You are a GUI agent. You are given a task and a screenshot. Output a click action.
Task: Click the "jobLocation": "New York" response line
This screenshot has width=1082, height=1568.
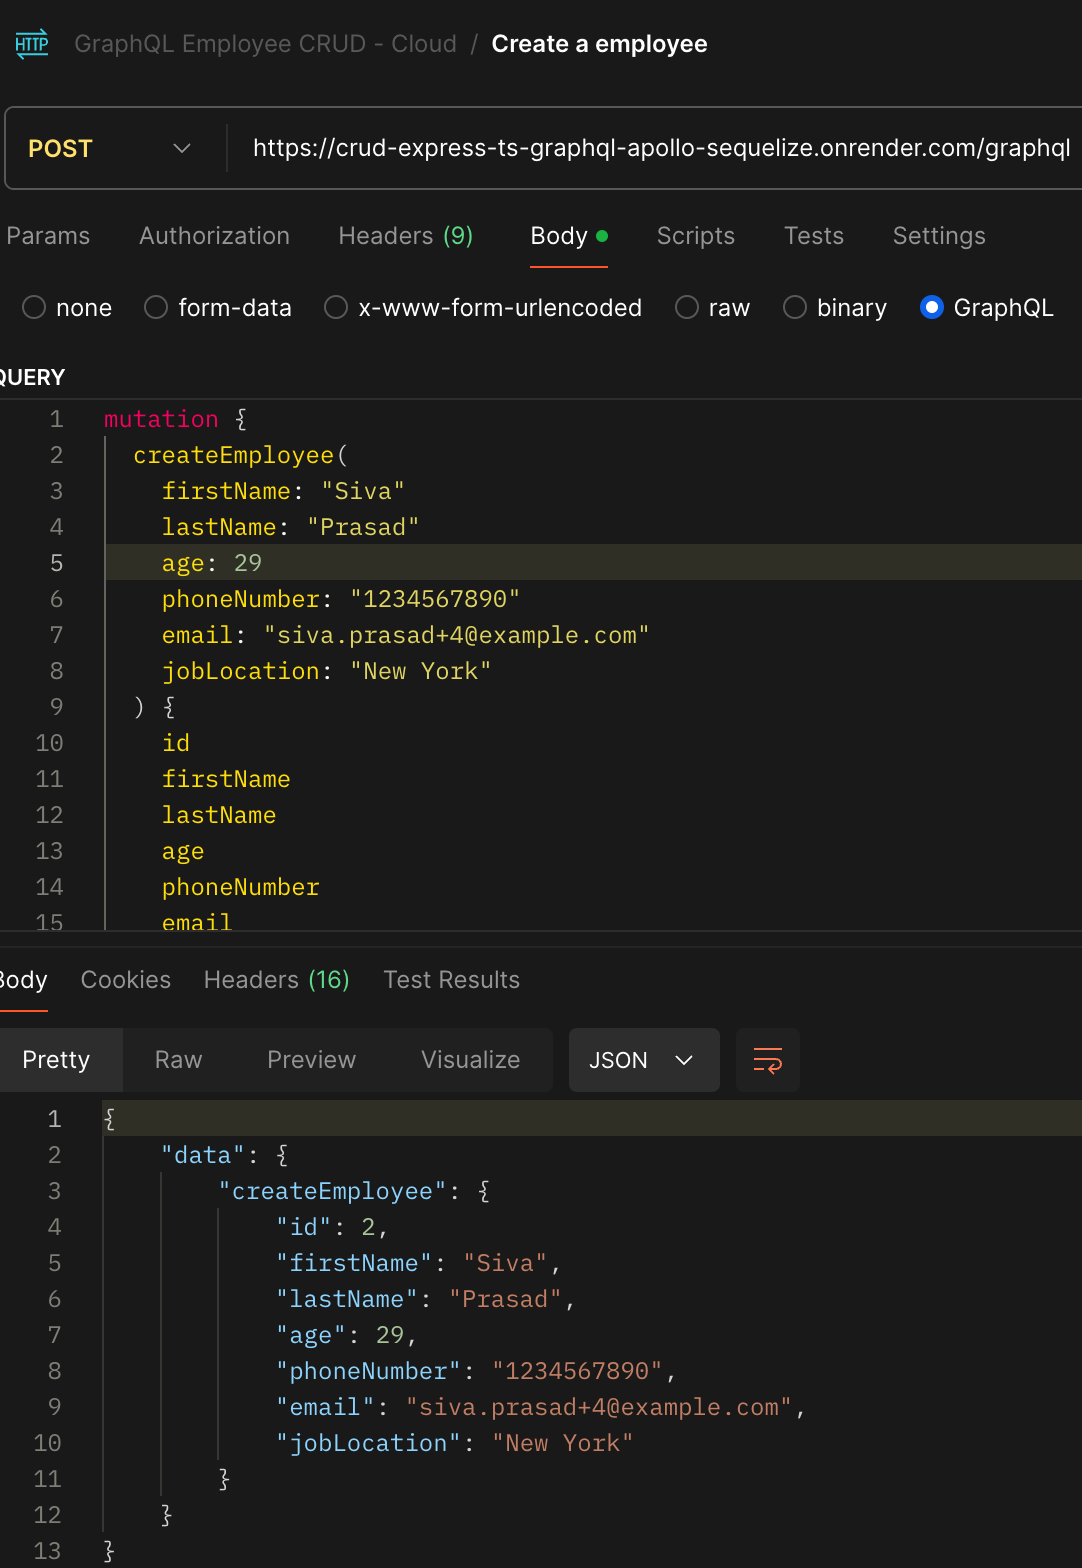click(455, 1443)
